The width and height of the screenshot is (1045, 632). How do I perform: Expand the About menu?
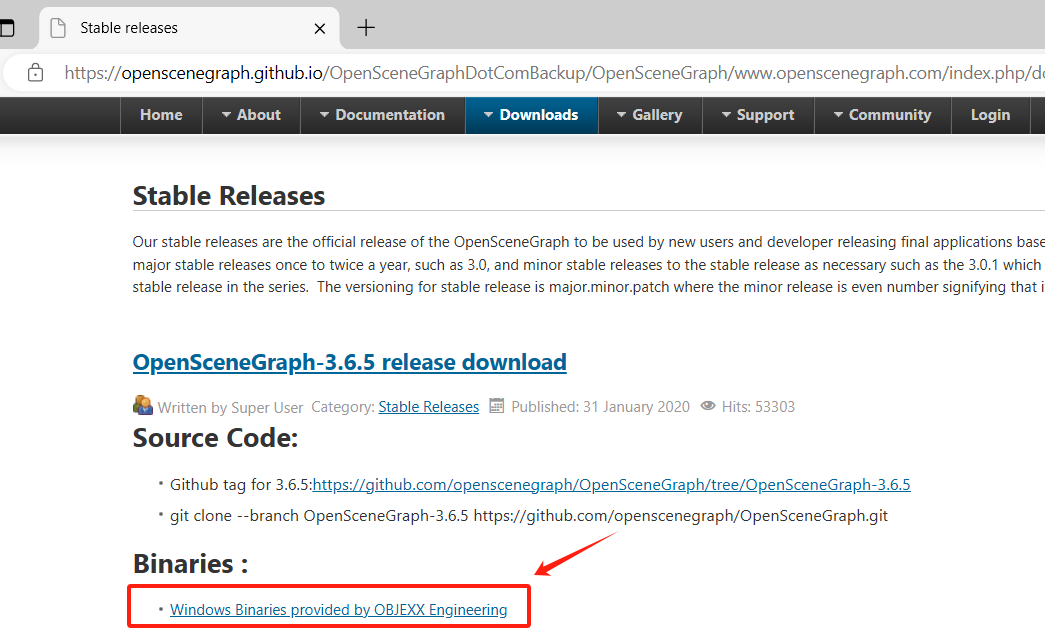[251, 115]
